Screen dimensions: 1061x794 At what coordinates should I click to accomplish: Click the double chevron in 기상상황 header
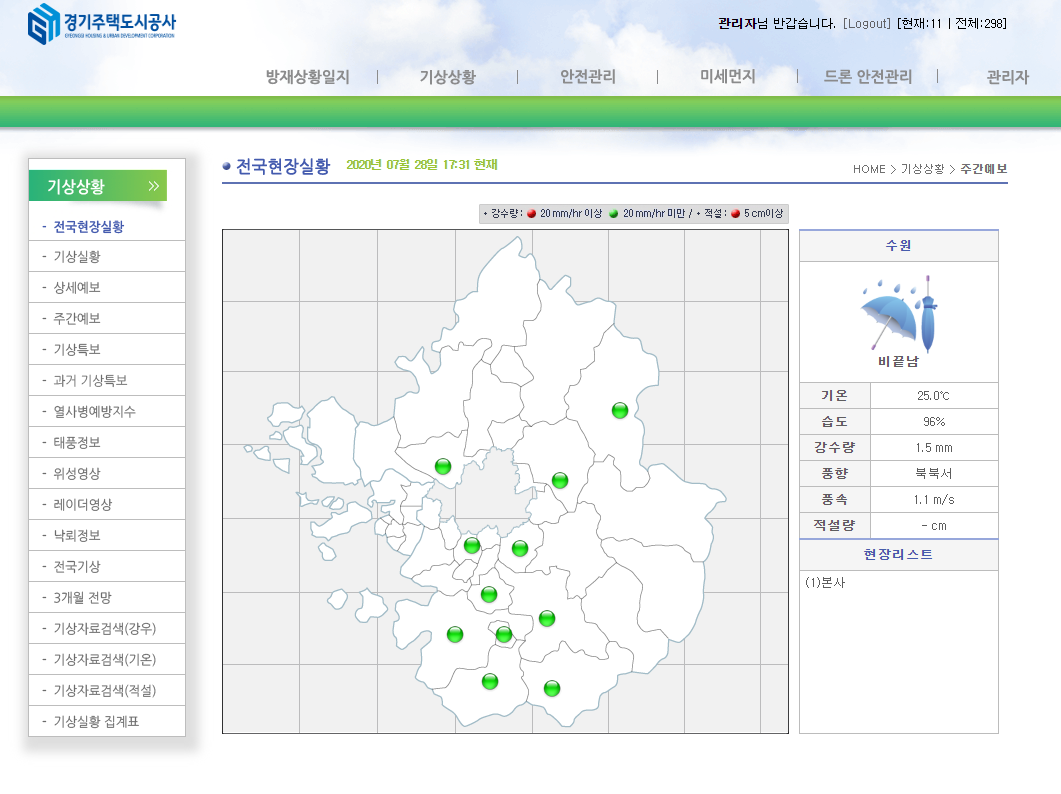coord(153,186)
